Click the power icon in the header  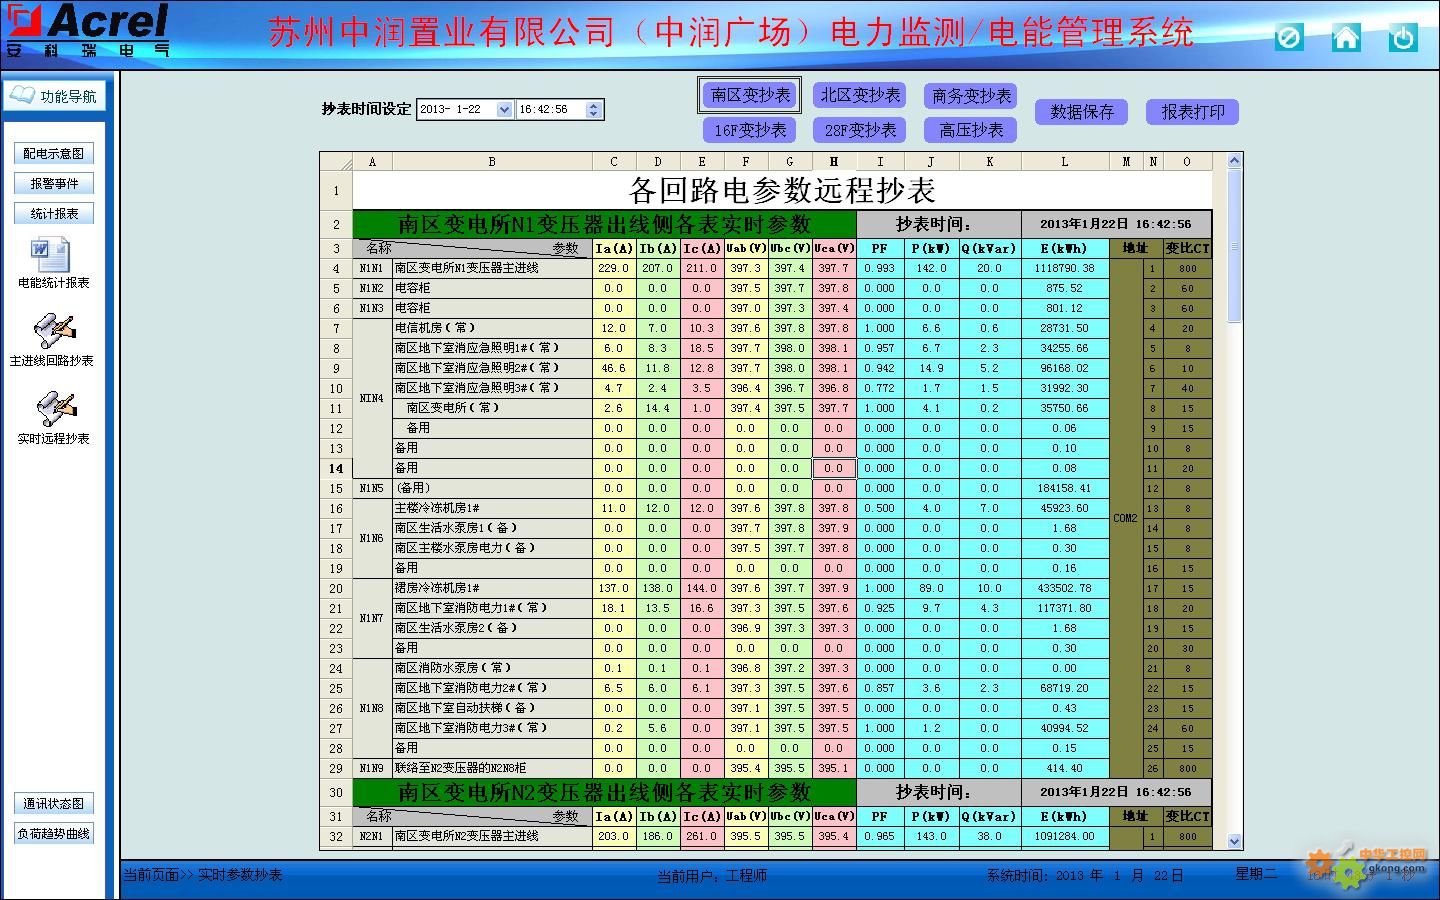pyautogui.click(x=1403, y=38)
